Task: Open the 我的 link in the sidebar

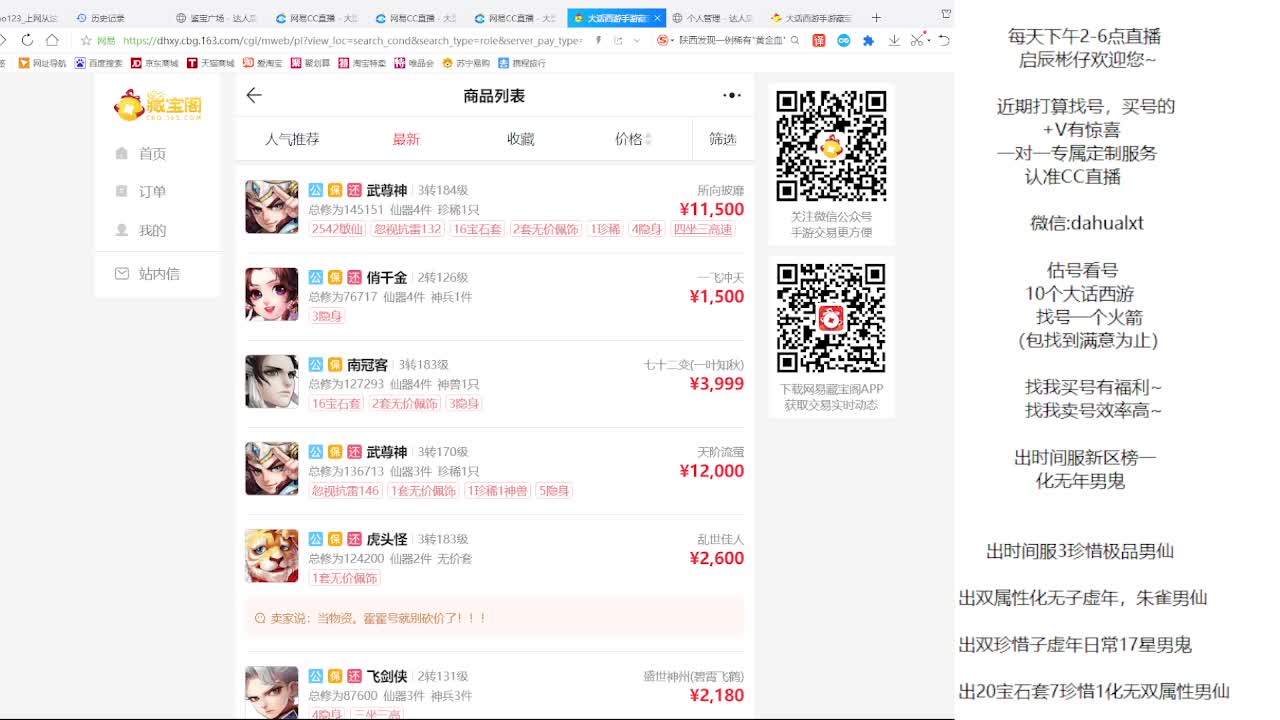Action: click(x=152, y=230)
